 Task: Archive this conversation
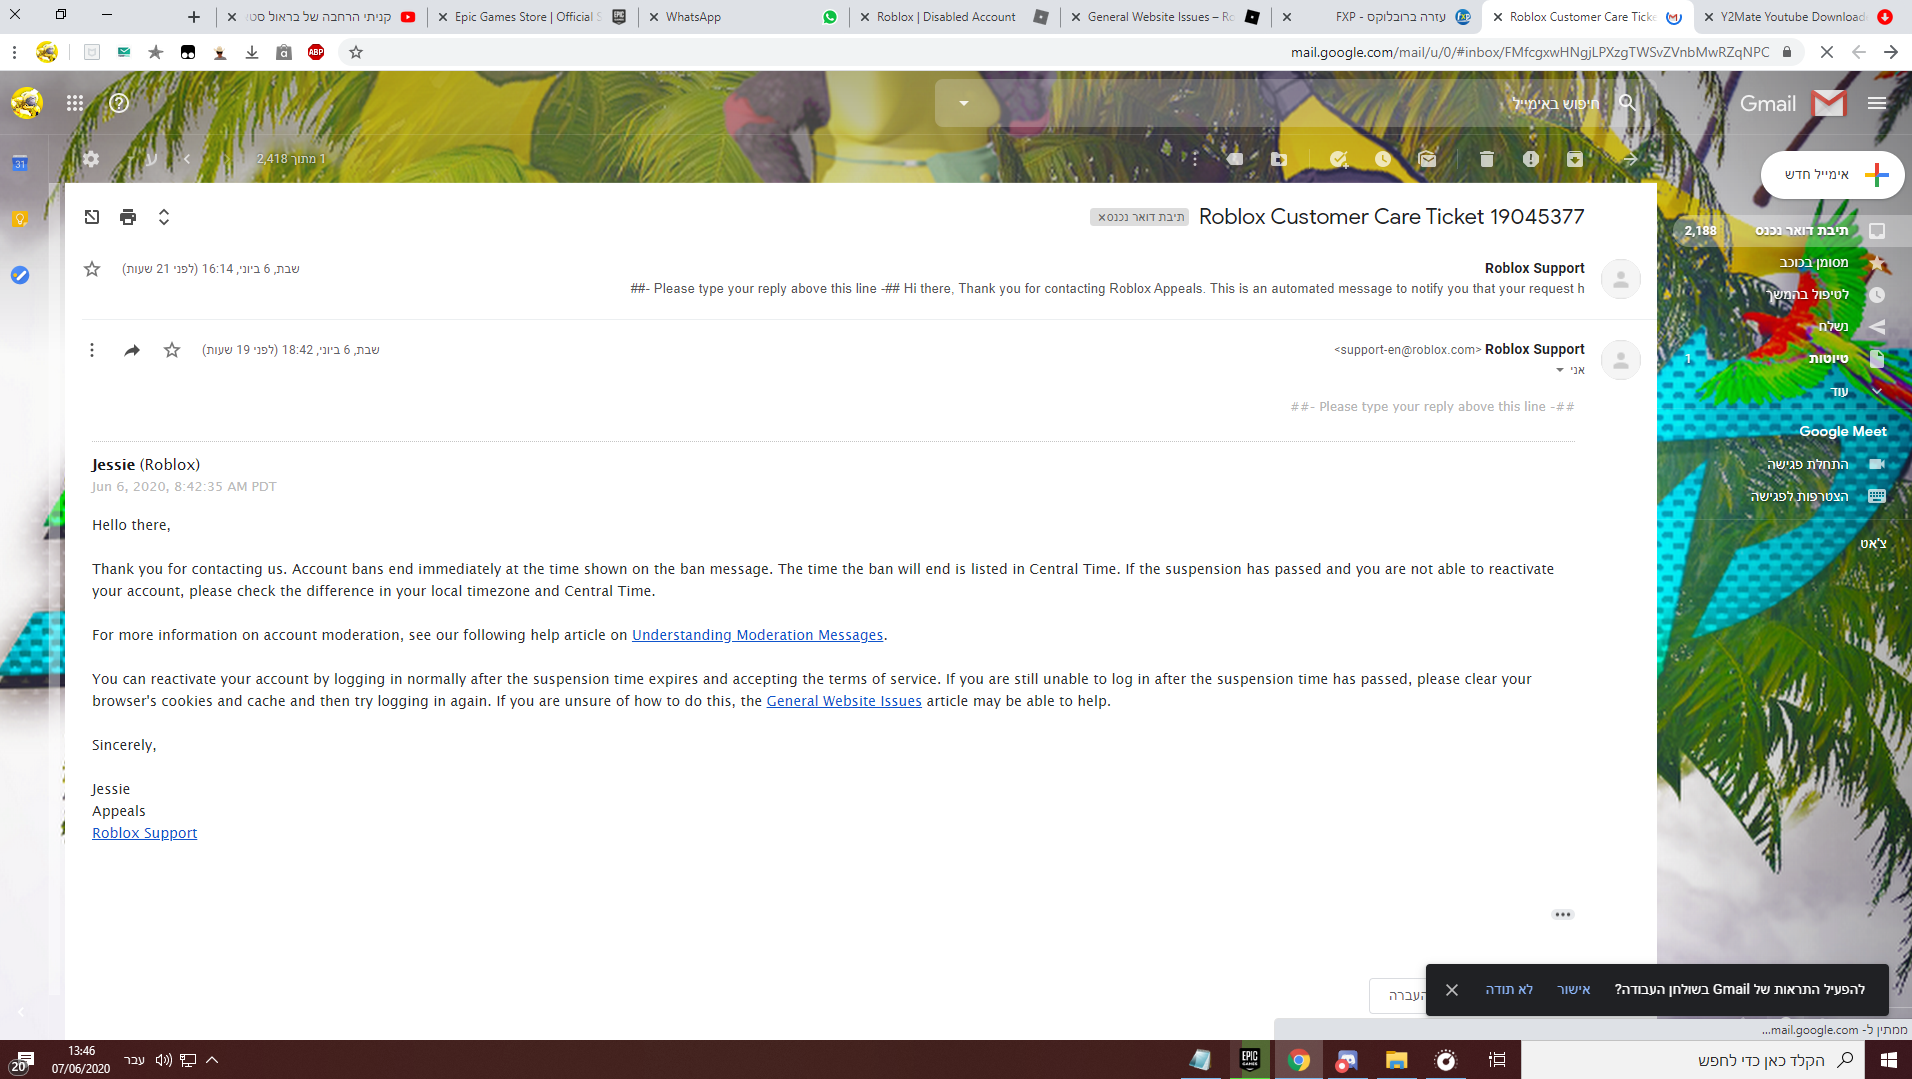tap(1575, 159)
